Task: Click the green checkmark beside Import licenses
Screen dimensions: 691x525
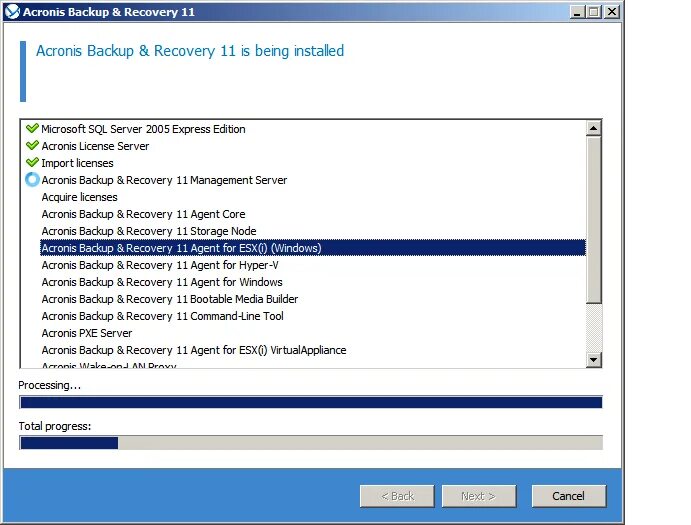Action: pyautogui.click(x=32, y=162)
